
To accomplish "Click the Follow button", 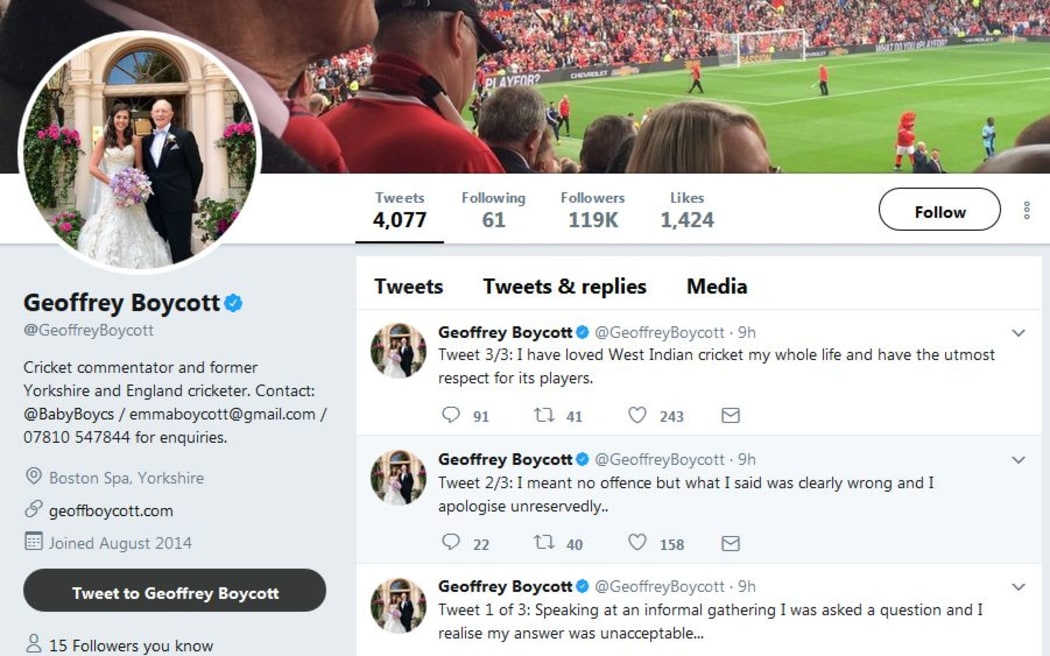I will coord(939,210).
